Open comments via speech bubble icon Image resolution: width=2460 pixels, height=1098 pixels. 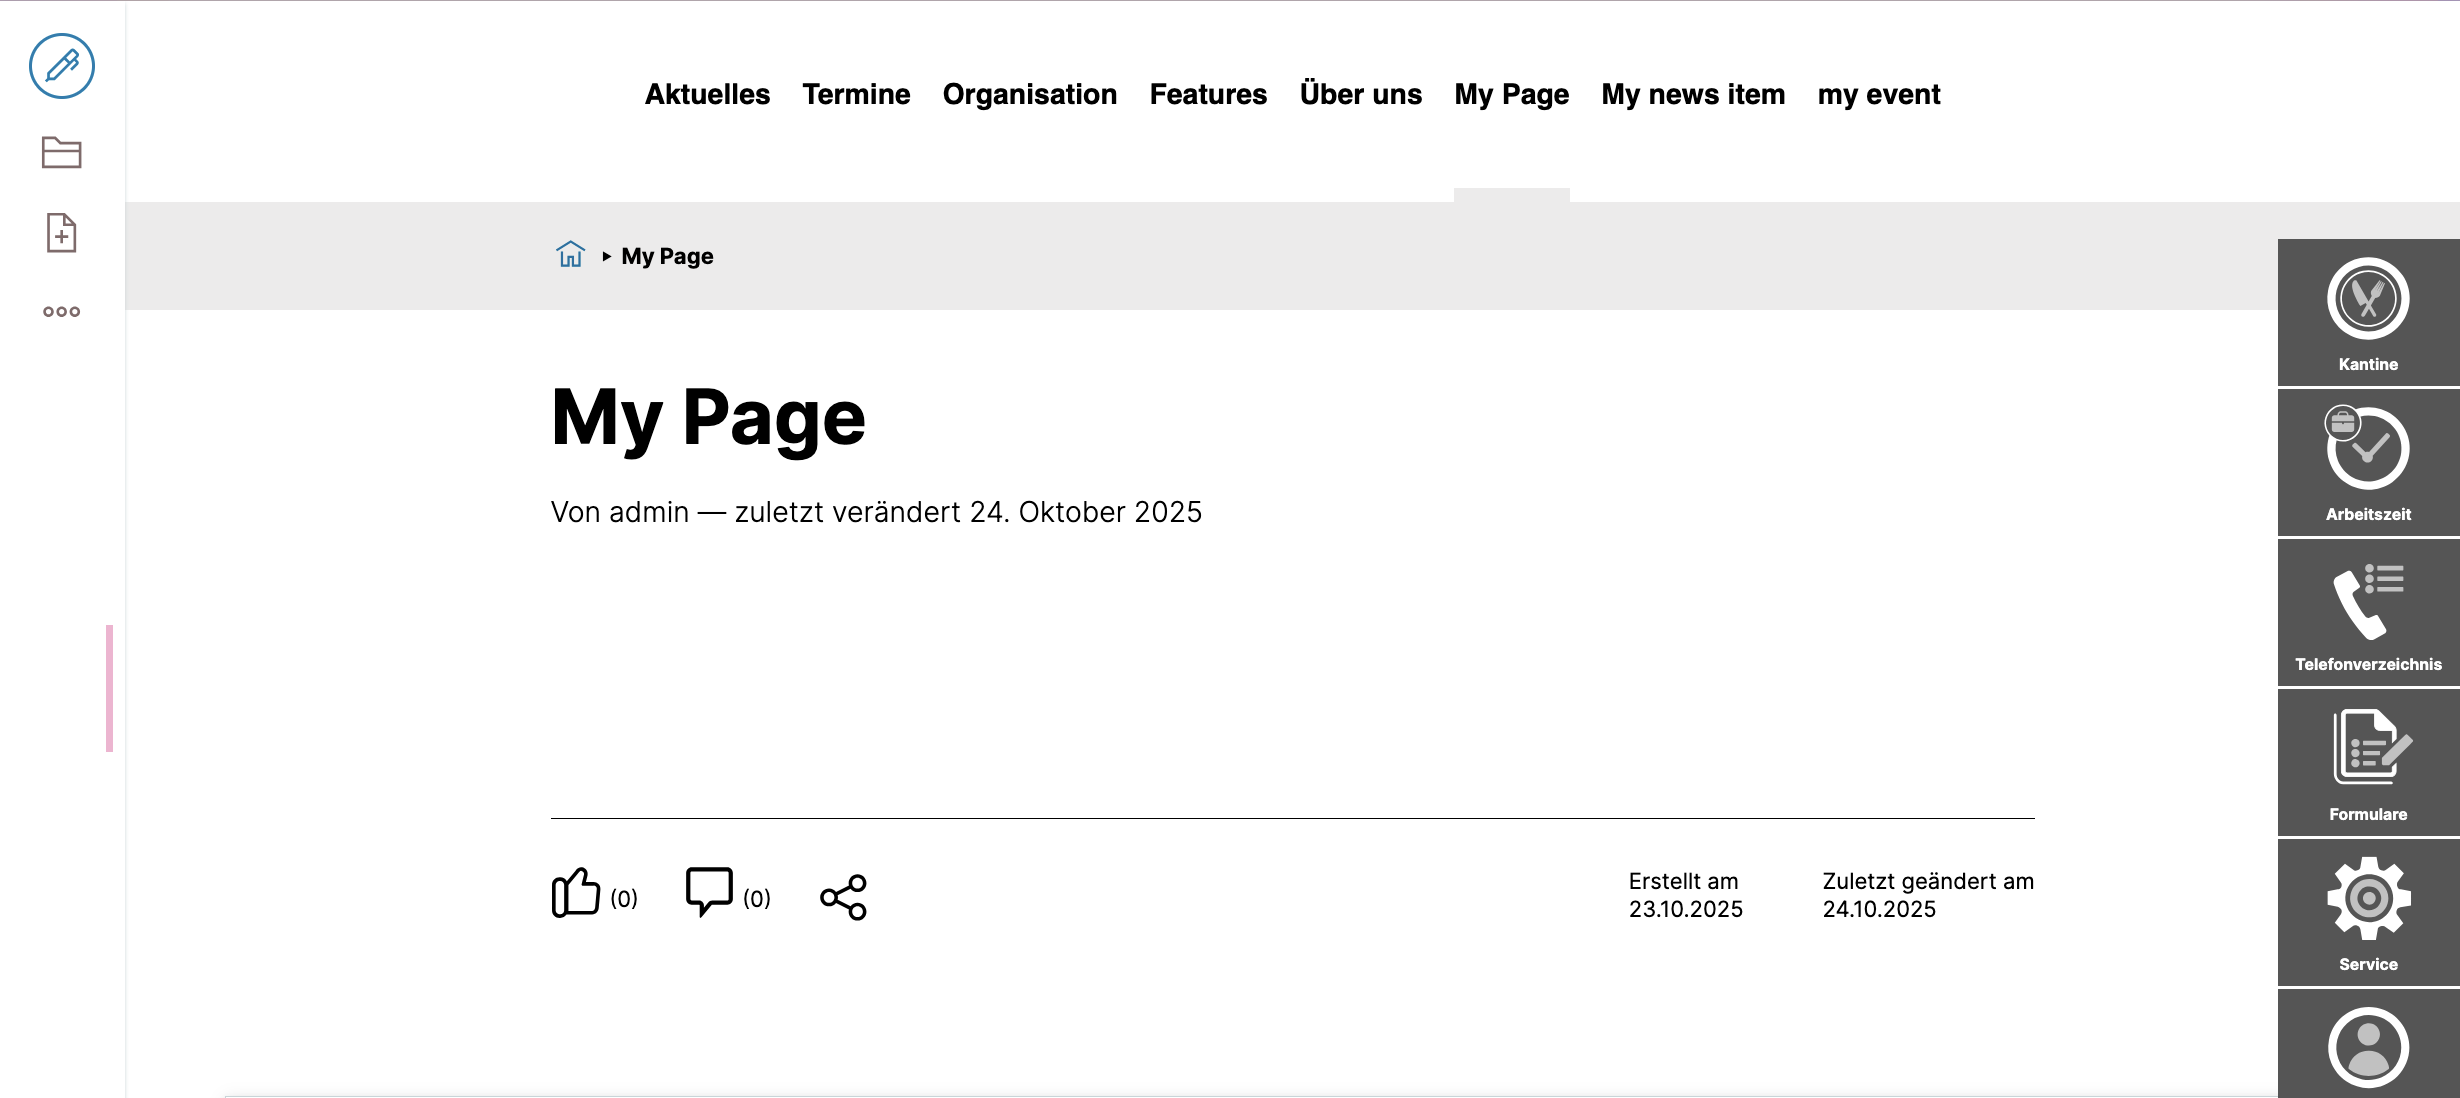(709, 892)
